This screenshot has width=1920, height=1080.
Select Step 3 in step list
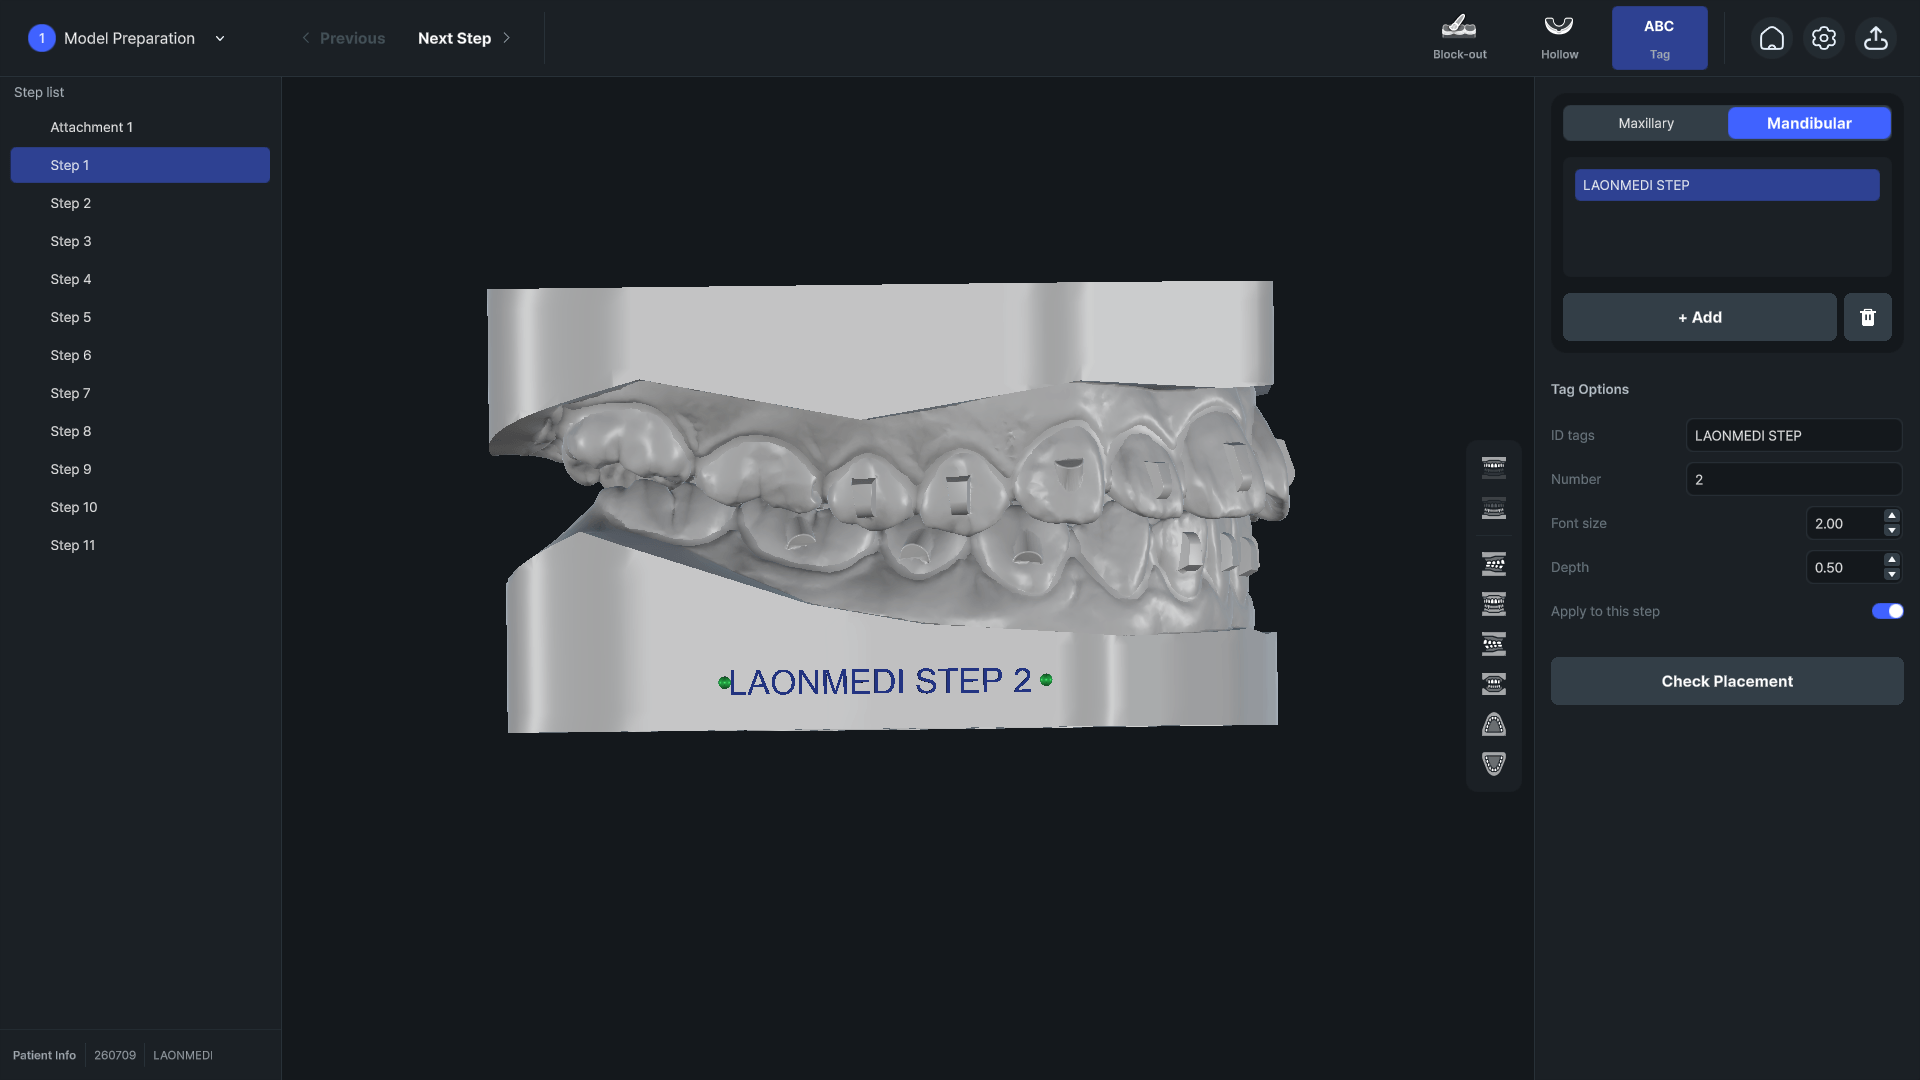tap(140, 241)
